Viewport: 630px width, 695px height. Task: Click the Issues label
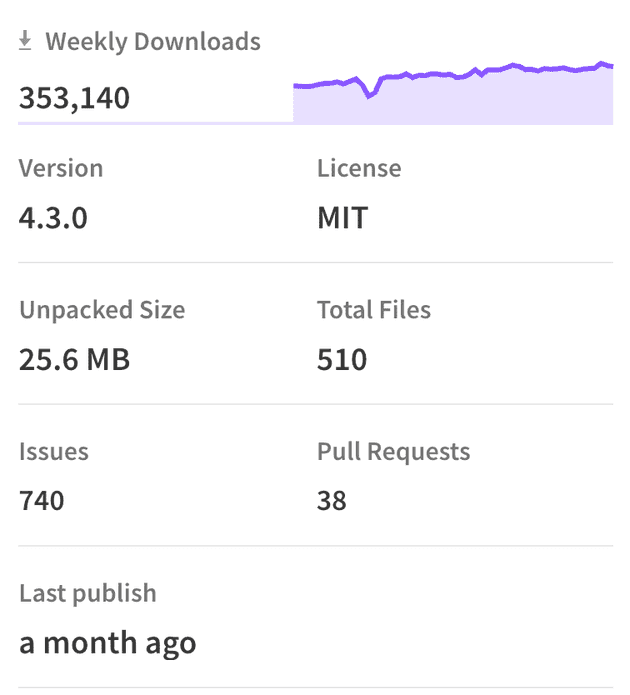pyautogui.click(x=54, y=452)
